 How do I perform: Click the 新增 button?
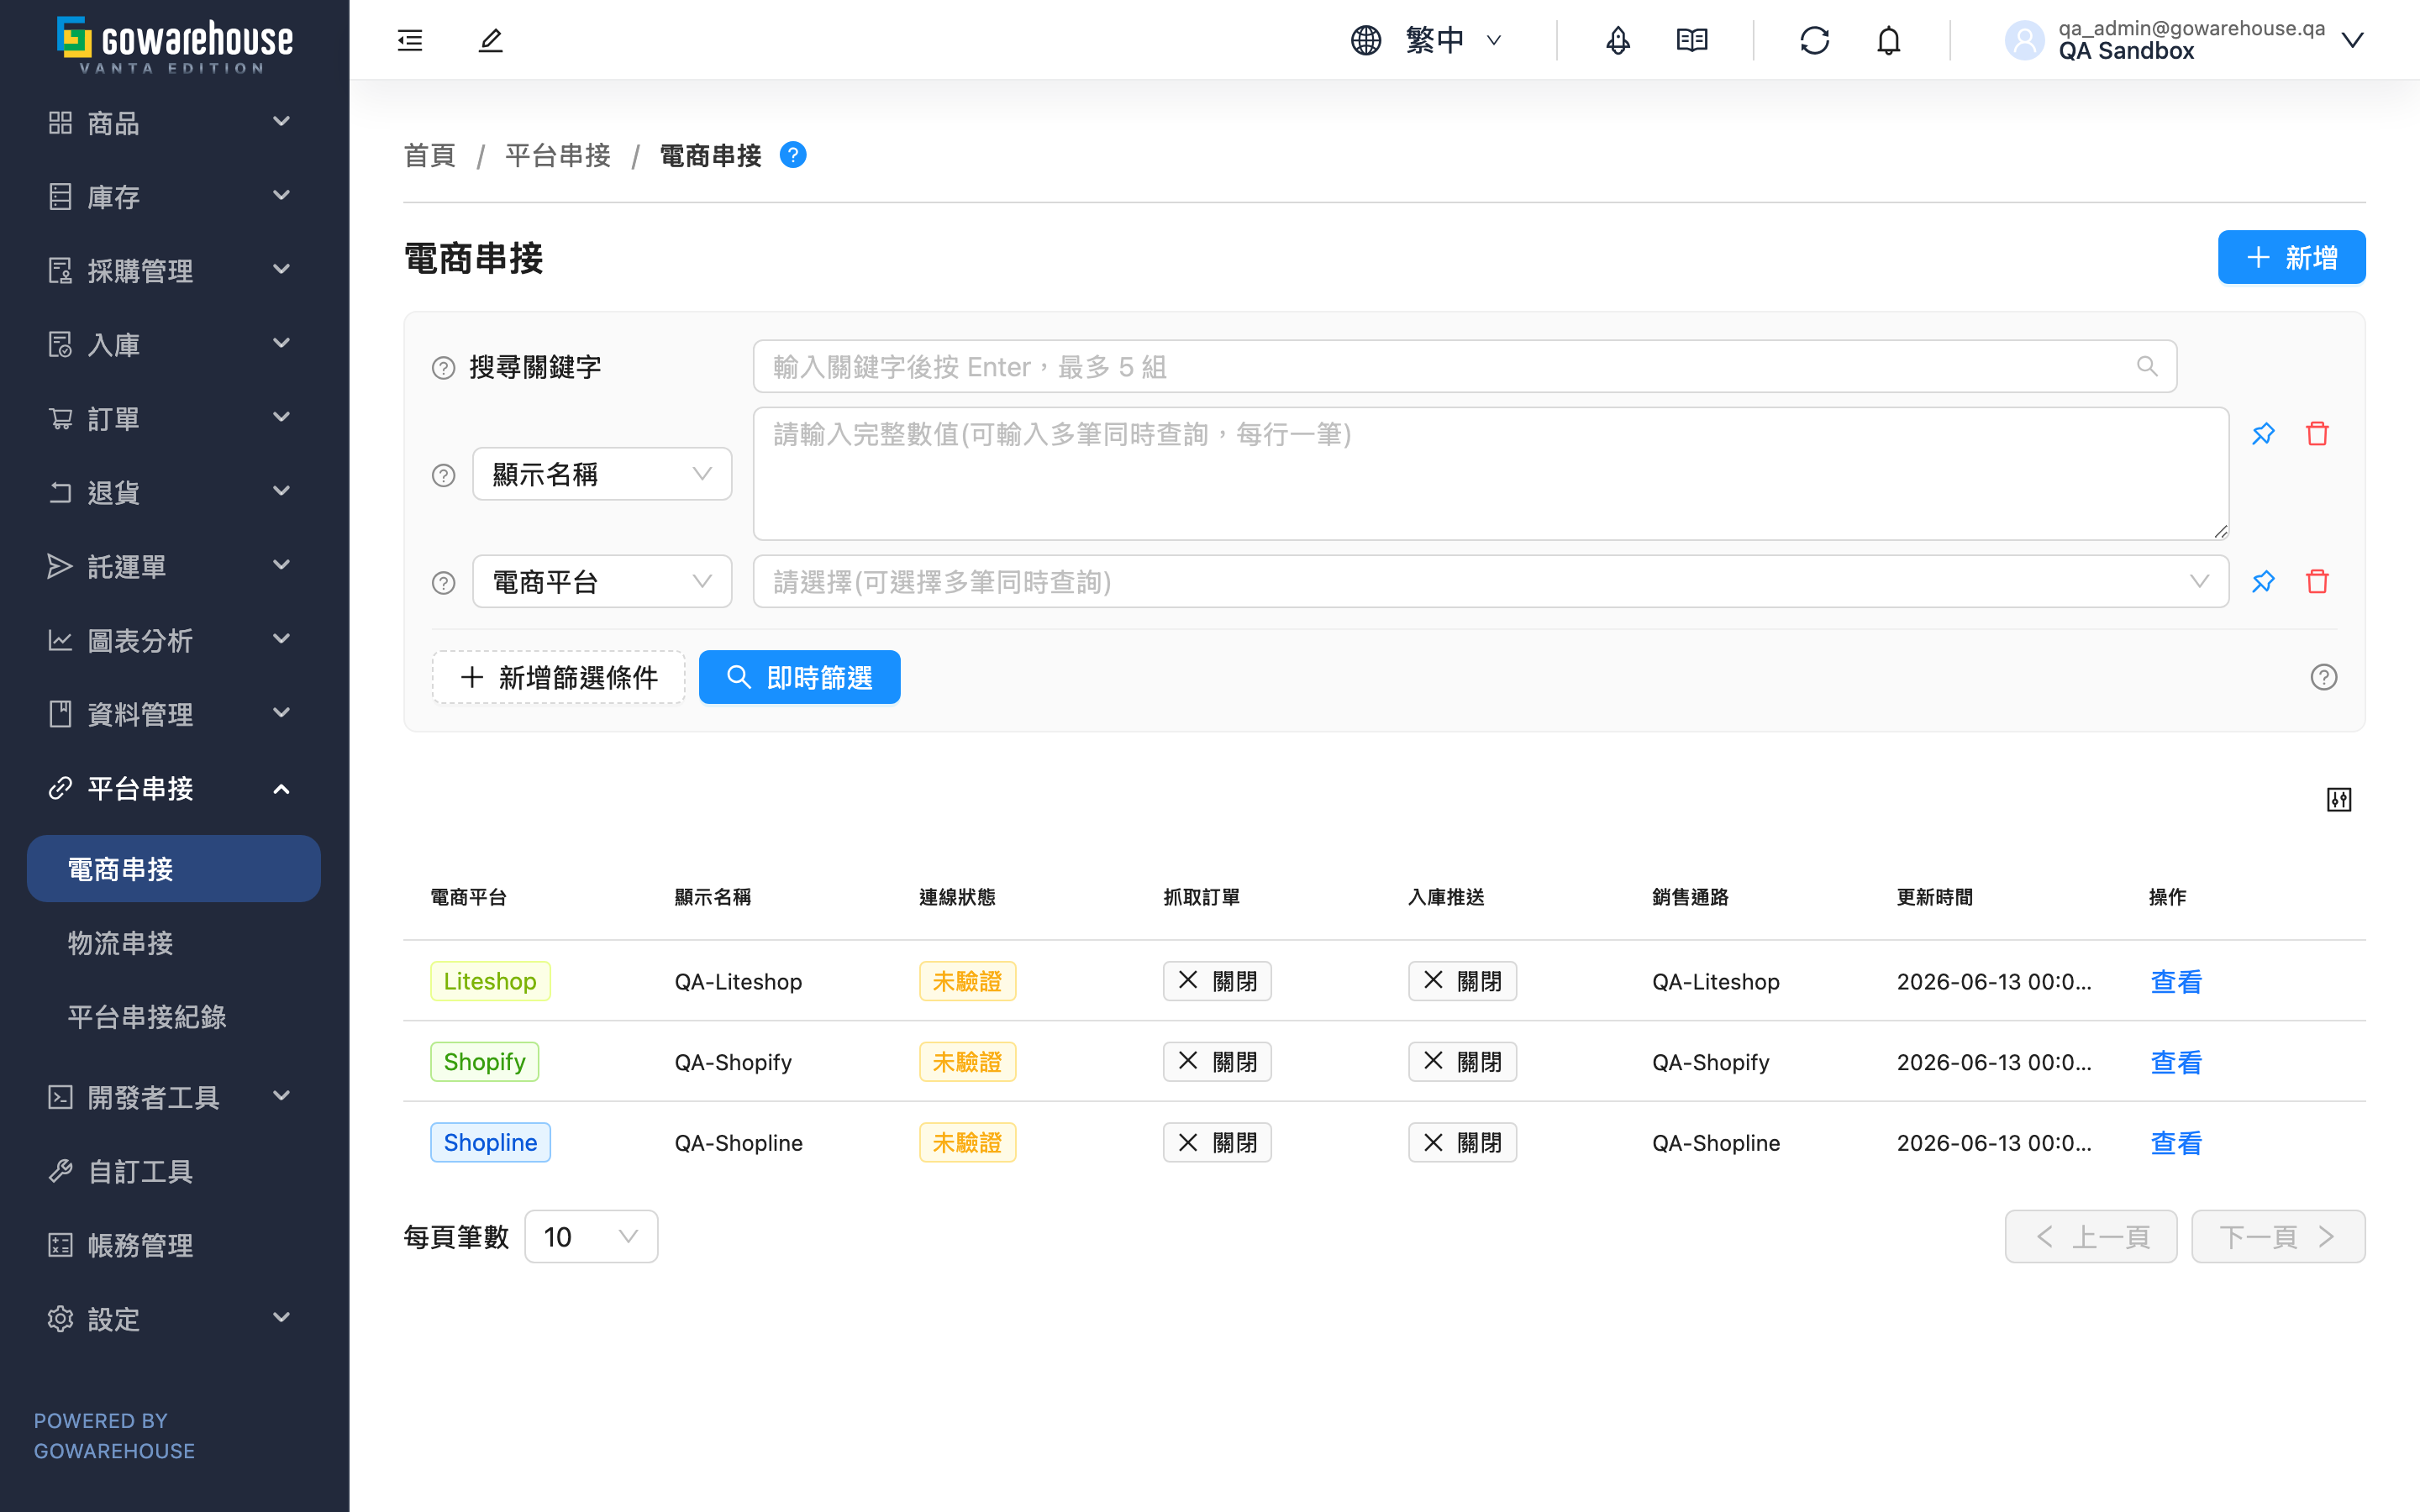(x=2291, y=257)
